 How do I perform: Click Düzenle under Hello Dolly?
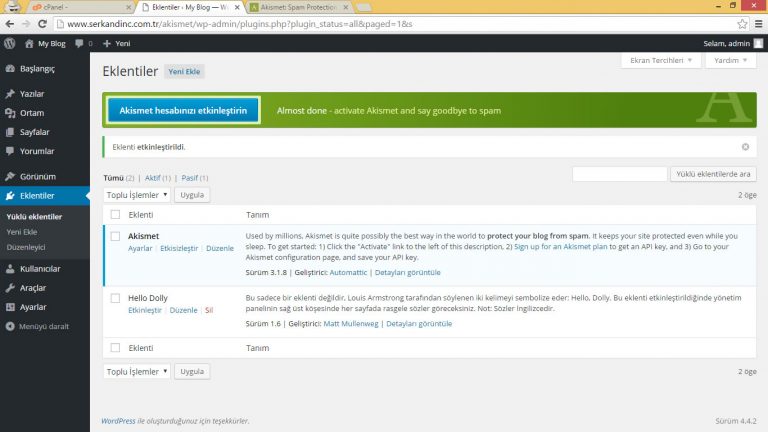pyautogui.click(x=184, y=310)
